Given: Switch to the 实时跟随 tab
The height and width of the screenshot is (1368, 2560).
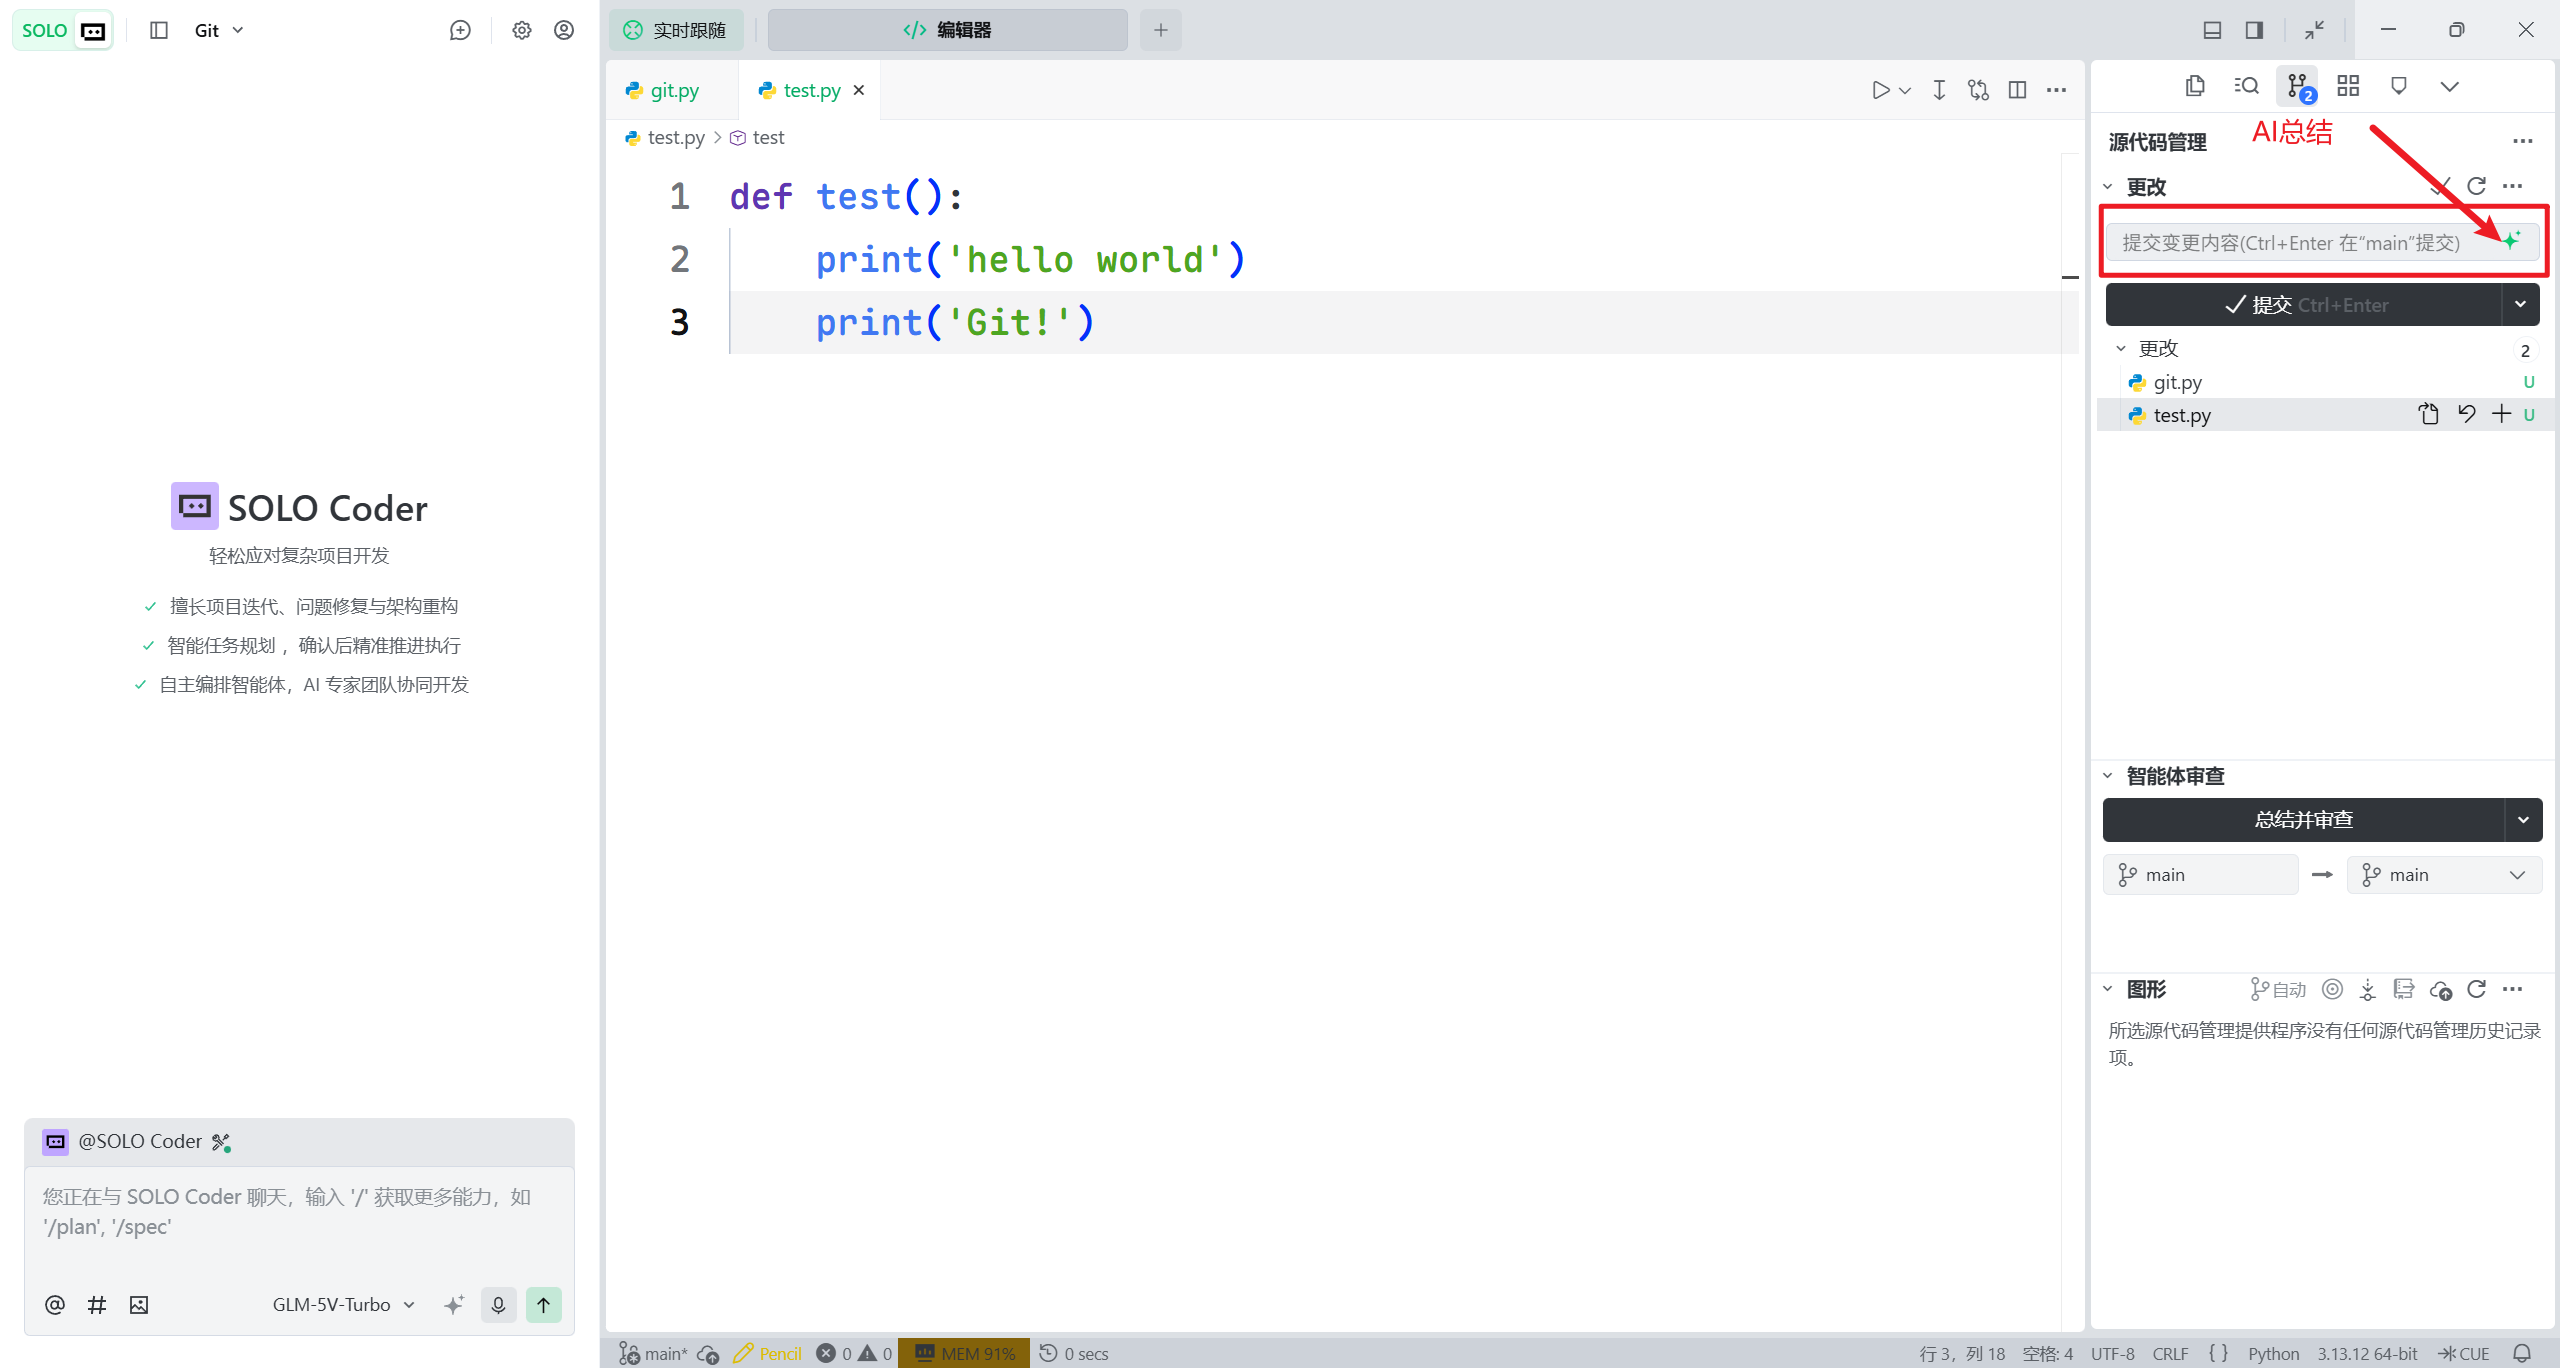Looking at the screenshot, I should tap(676, 30).
